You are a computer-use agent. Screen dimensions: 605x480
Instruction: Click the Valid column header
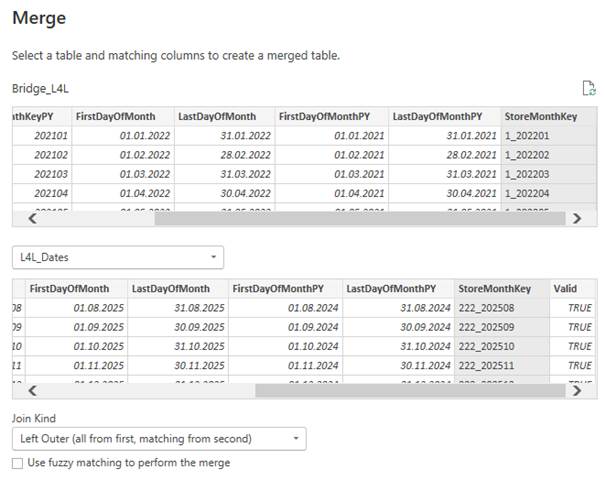pyautogui.click(x=565, y=288)
